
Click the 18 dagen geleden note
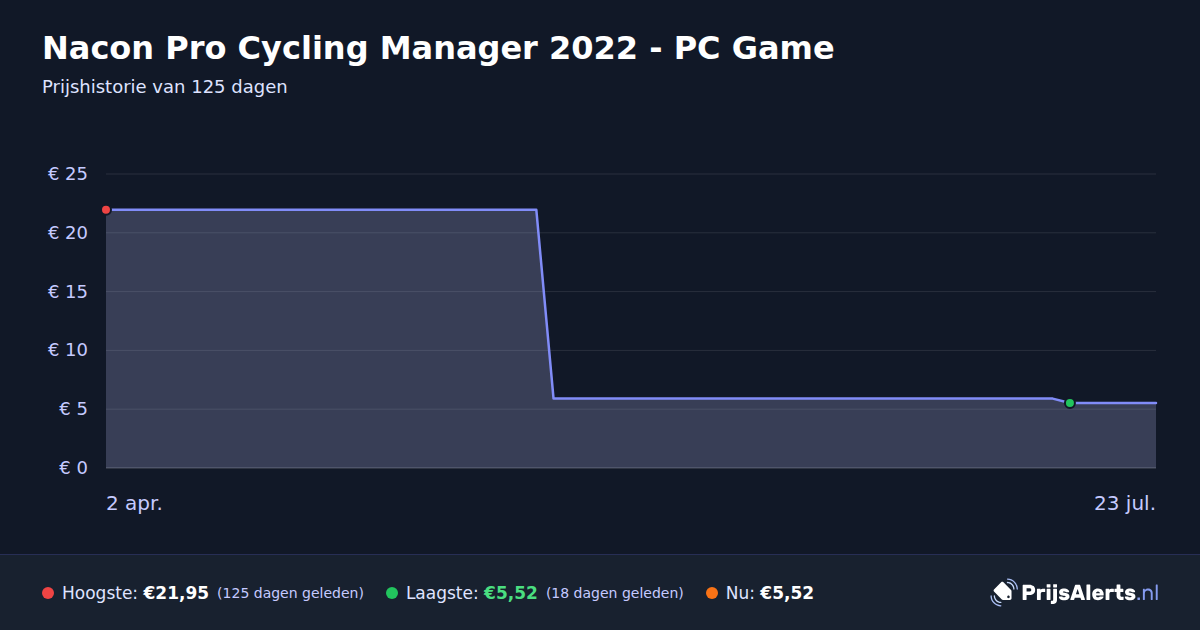coord(615,593)
